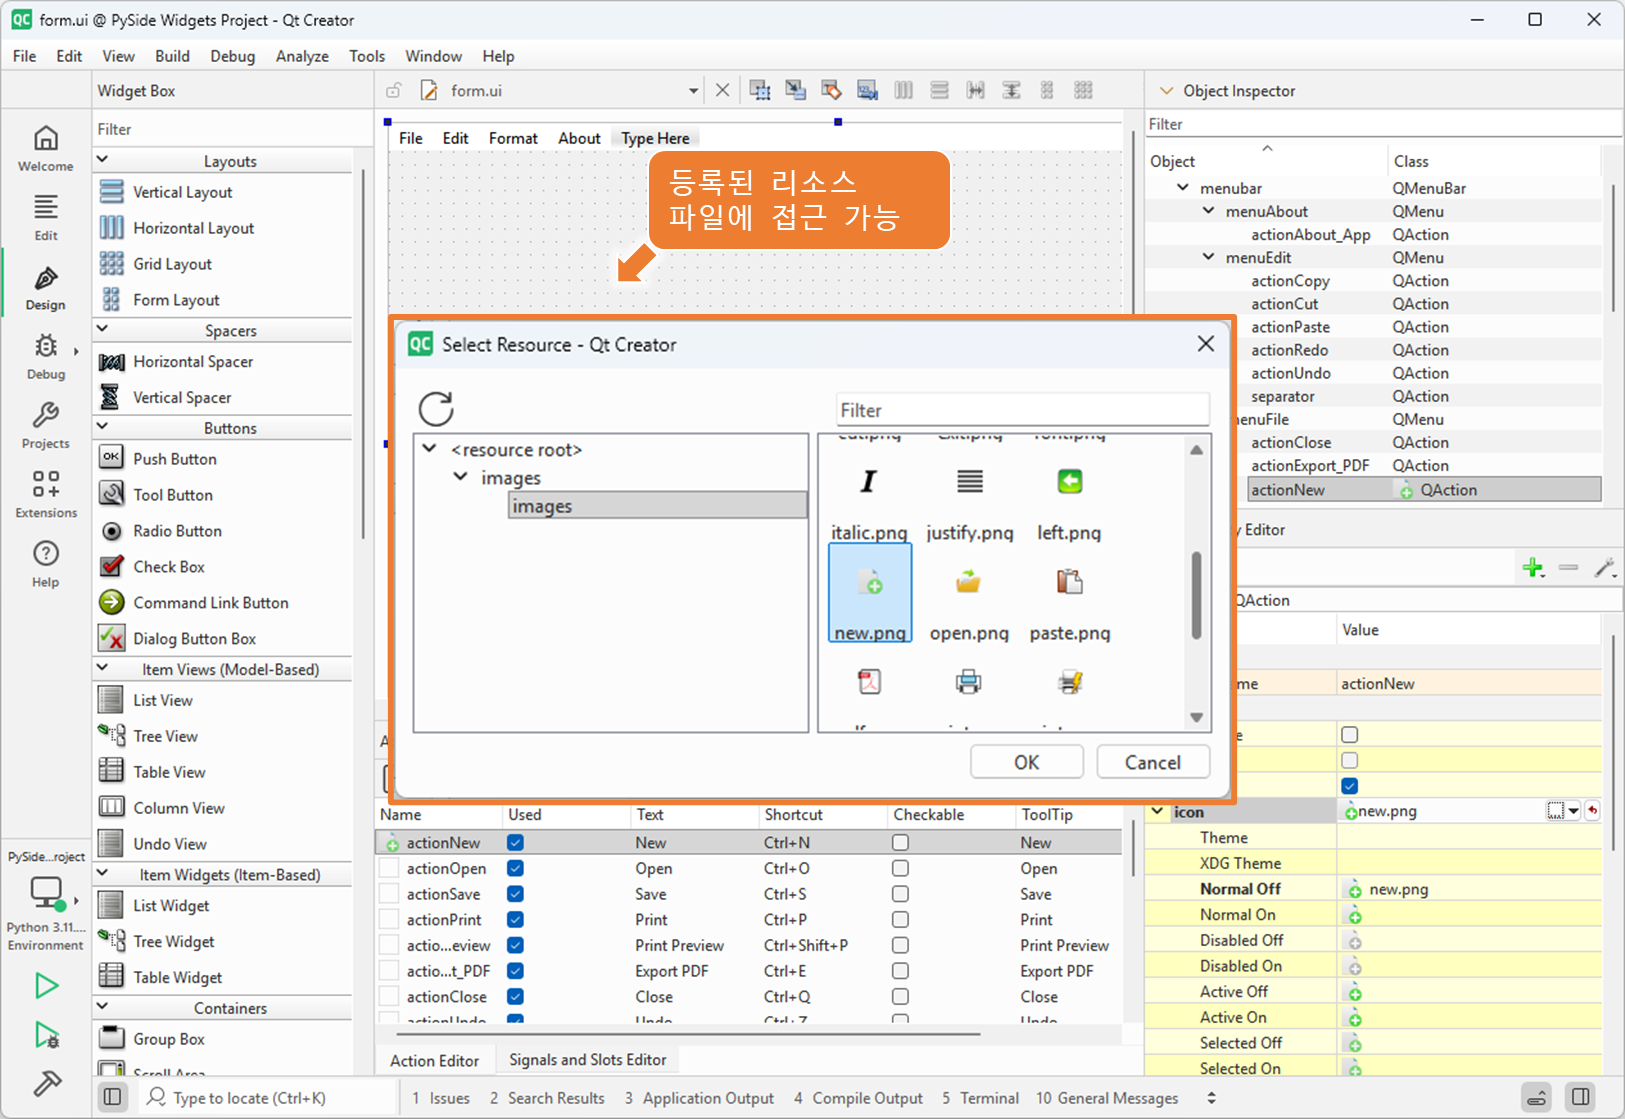Switch to Signals and Slots Editor tab
Image resolution: width=1625 pixels, height=1119 pixels.
pyautogui.click(x=587, y=1060)
